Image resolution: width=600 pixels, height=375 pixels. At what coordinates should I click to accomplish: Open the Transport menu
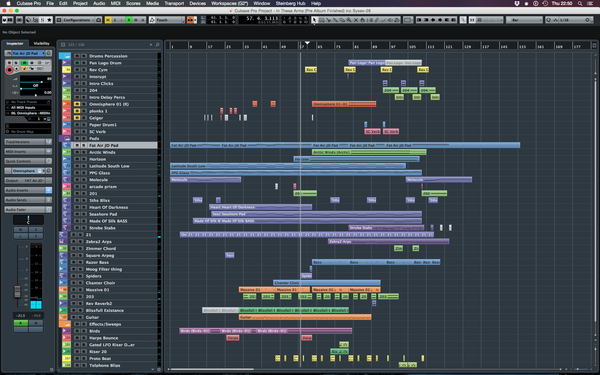[174, 3]
